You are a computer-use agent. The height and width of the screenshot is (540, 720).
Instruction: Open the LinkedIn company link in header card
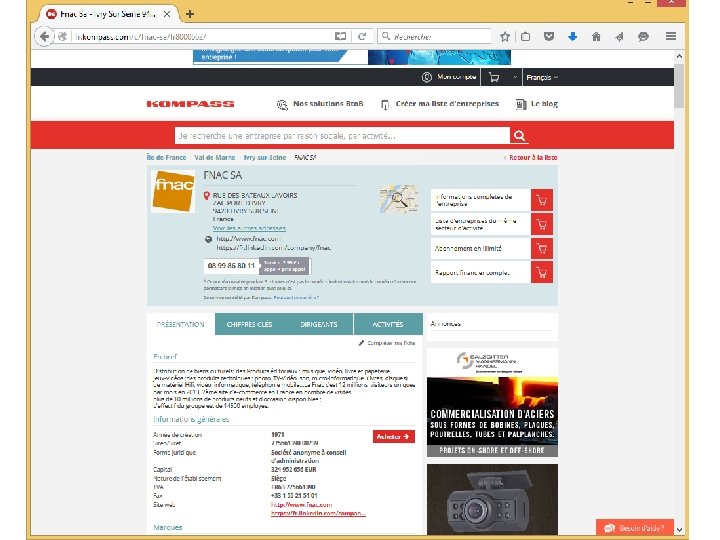273,248
